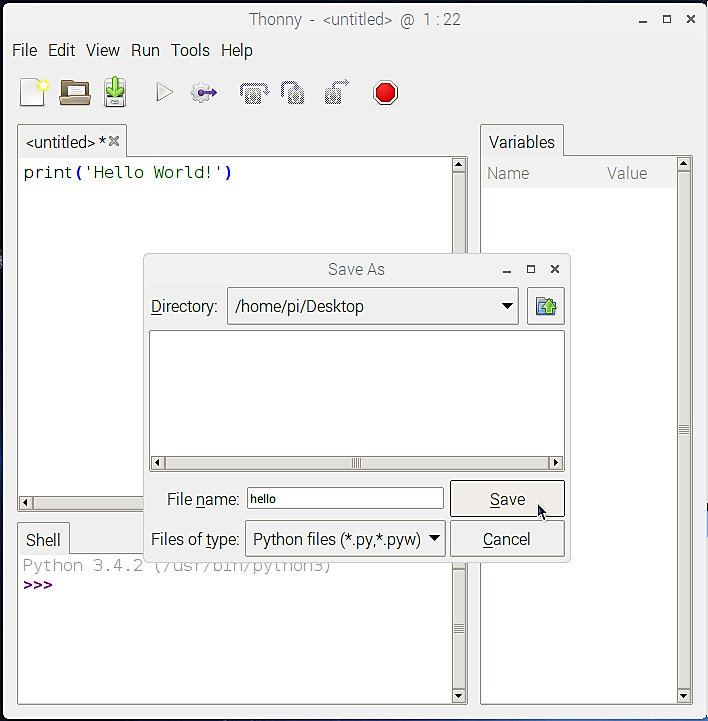Close the Save As dialog window
Image resolution: width=708 pixels, height=721 pixels.
[x=554, y=269]
